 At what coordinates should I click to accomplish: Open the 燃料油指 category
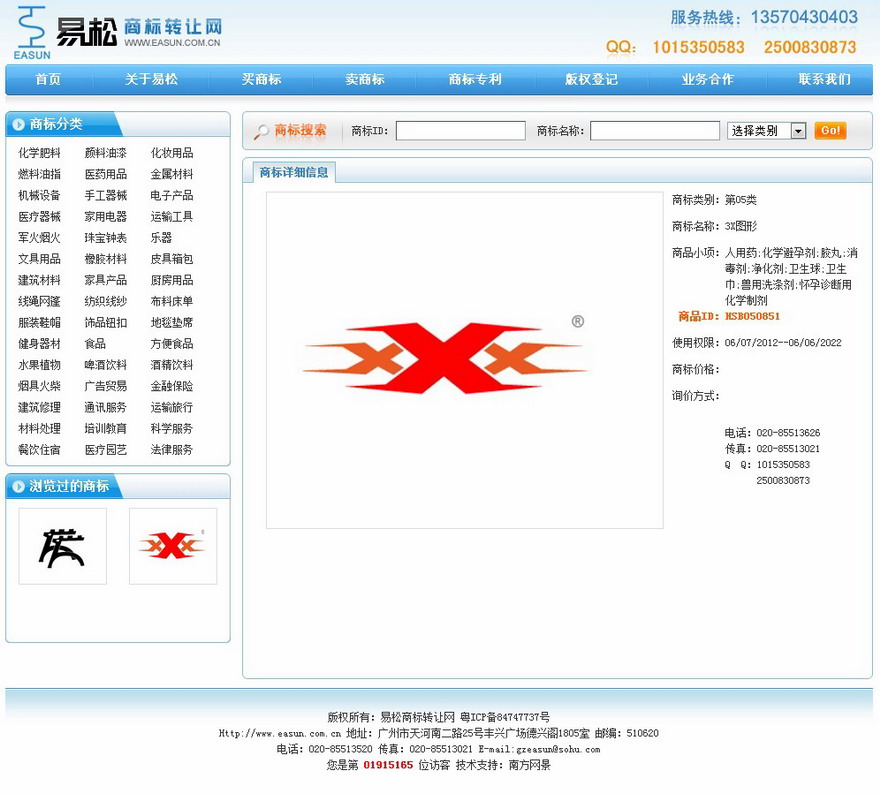[39, 174]
